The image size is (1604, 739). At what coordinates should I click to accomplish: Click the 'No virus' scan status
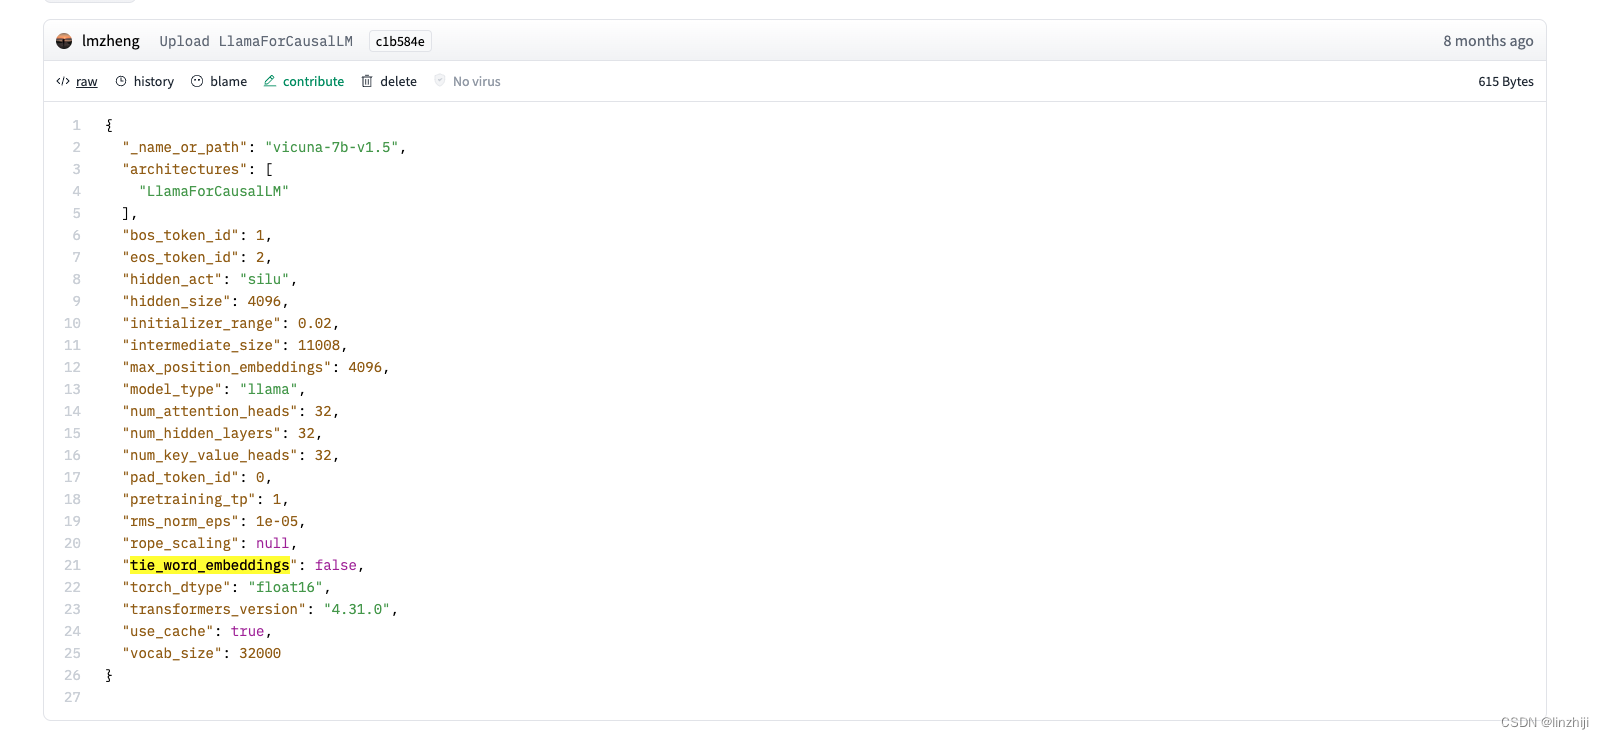coord(477,82)
